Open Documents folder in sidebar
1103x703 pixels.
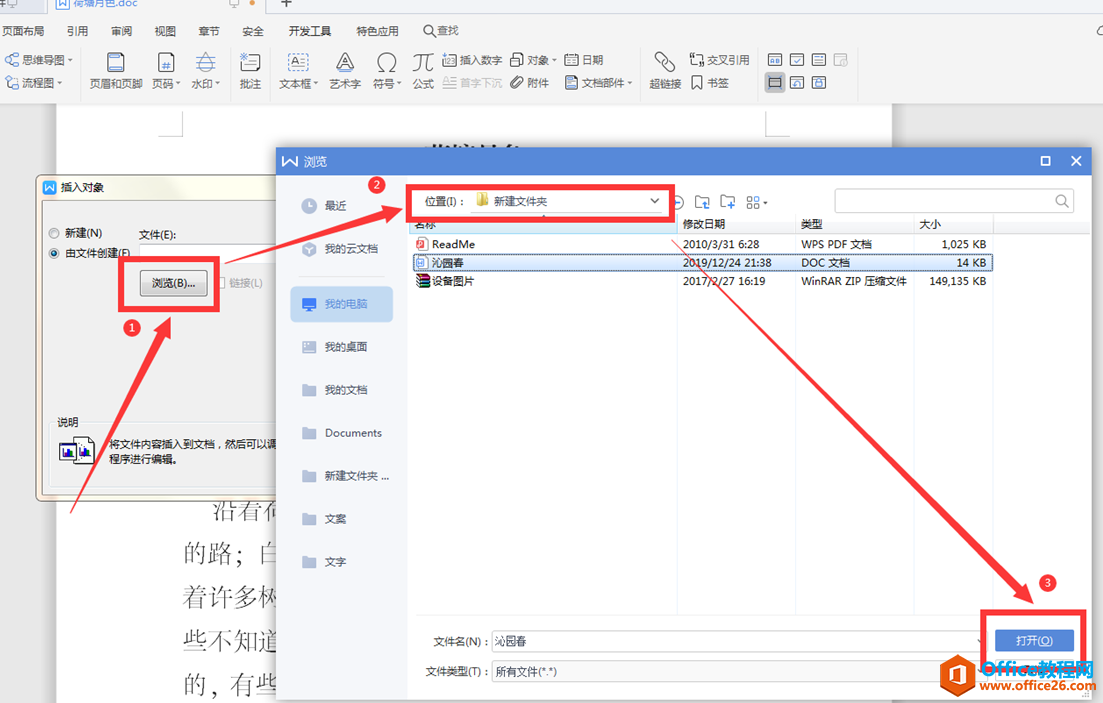coord(342,433)
